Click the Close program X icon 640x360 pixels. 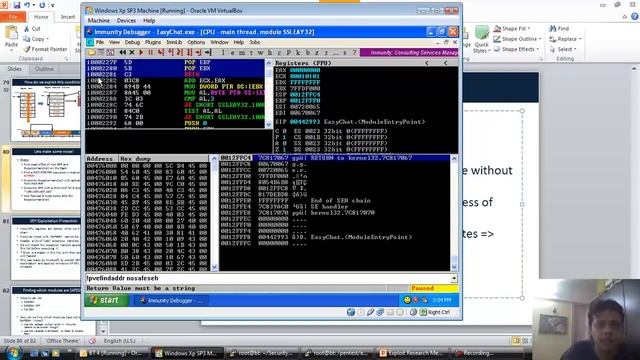tap(132, 52)
